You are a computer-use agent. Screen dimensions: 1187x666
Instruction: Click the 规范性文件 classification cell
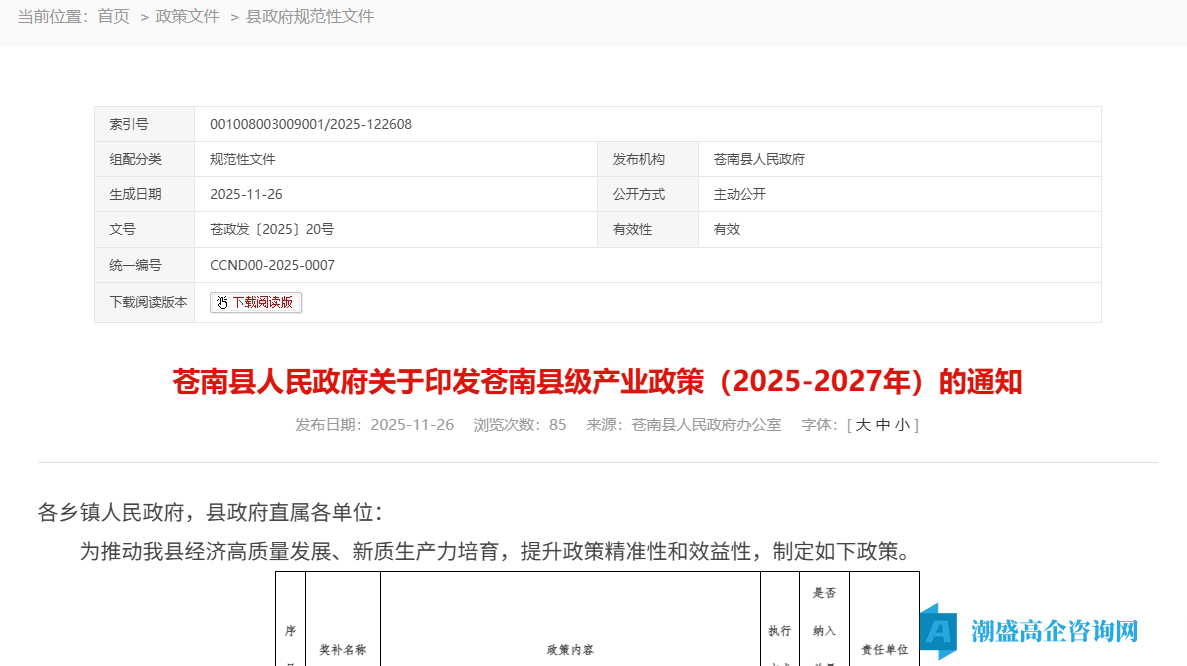click(244, 159)
